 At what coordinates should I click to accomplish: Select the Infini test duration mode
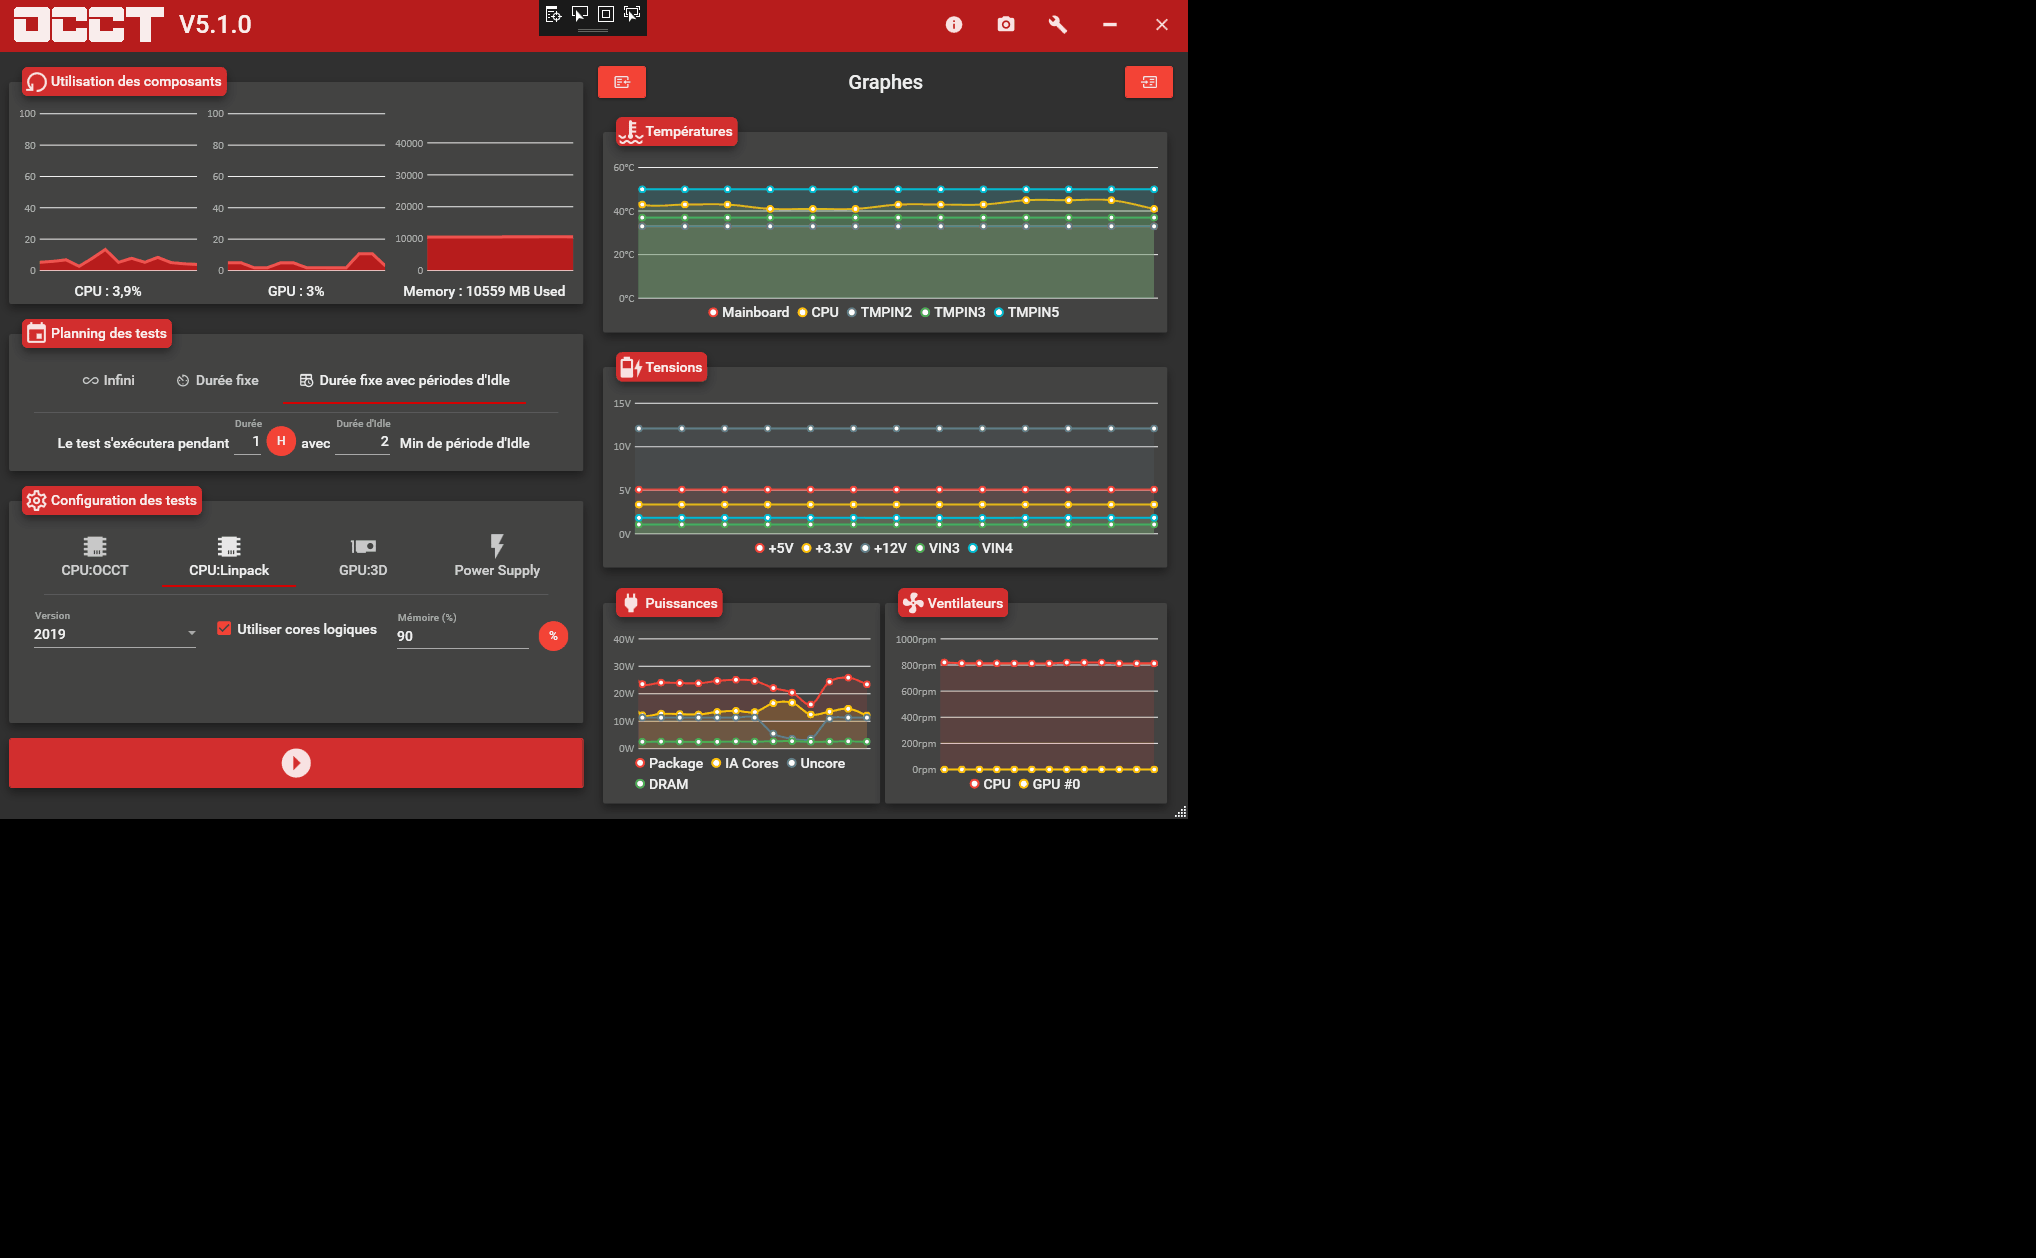(x=108, y=380)
